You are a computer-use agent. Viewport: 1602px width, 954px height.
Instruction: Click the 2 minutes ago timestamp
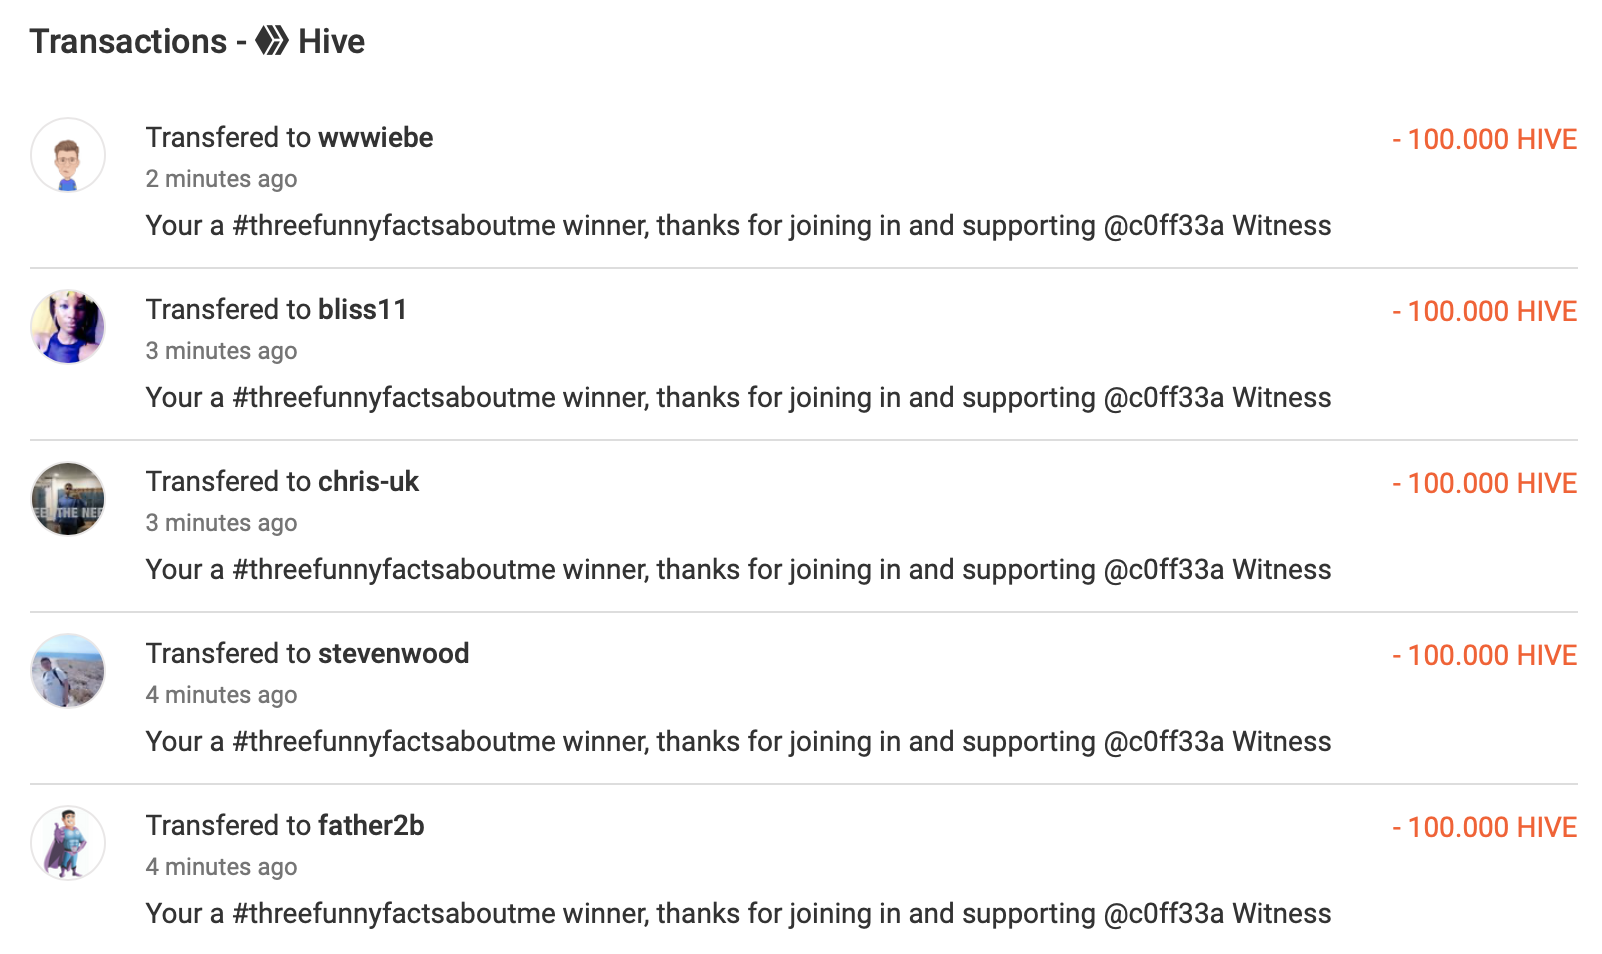[221, 179]
